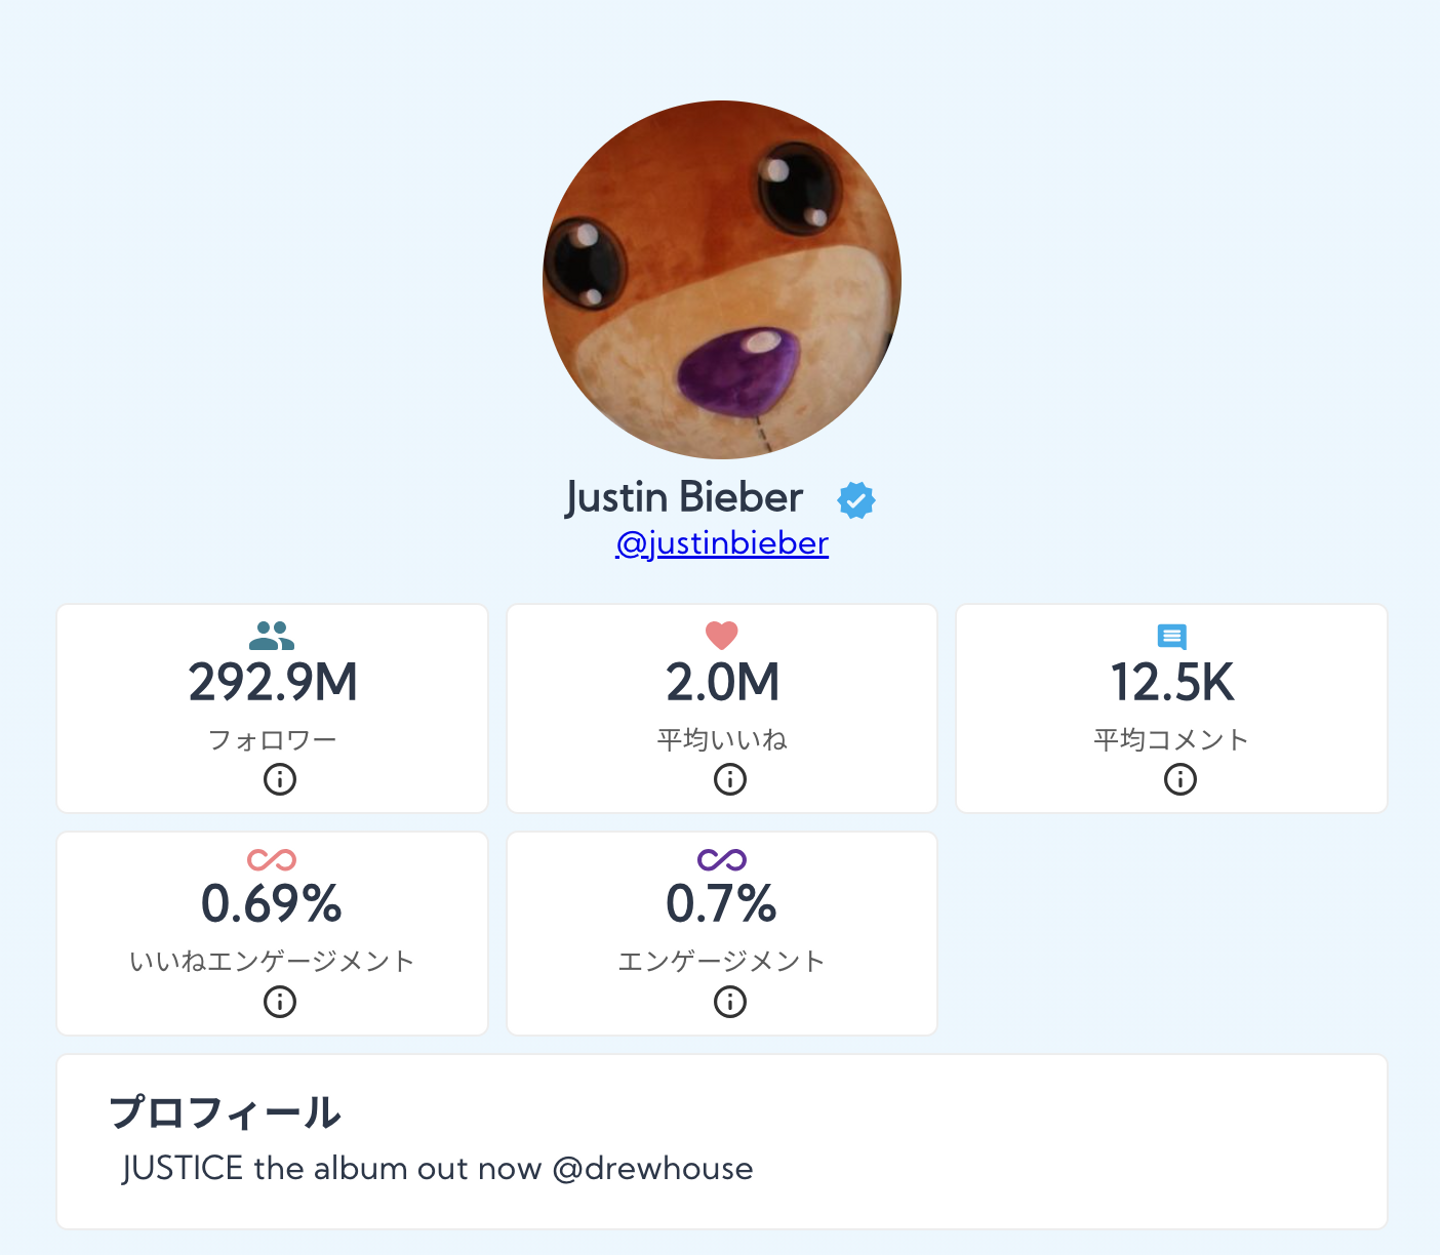Screen dimensions: 1440x1255
Task: Click the info icon under いいねエンゲージメント
Action: 280,1001
